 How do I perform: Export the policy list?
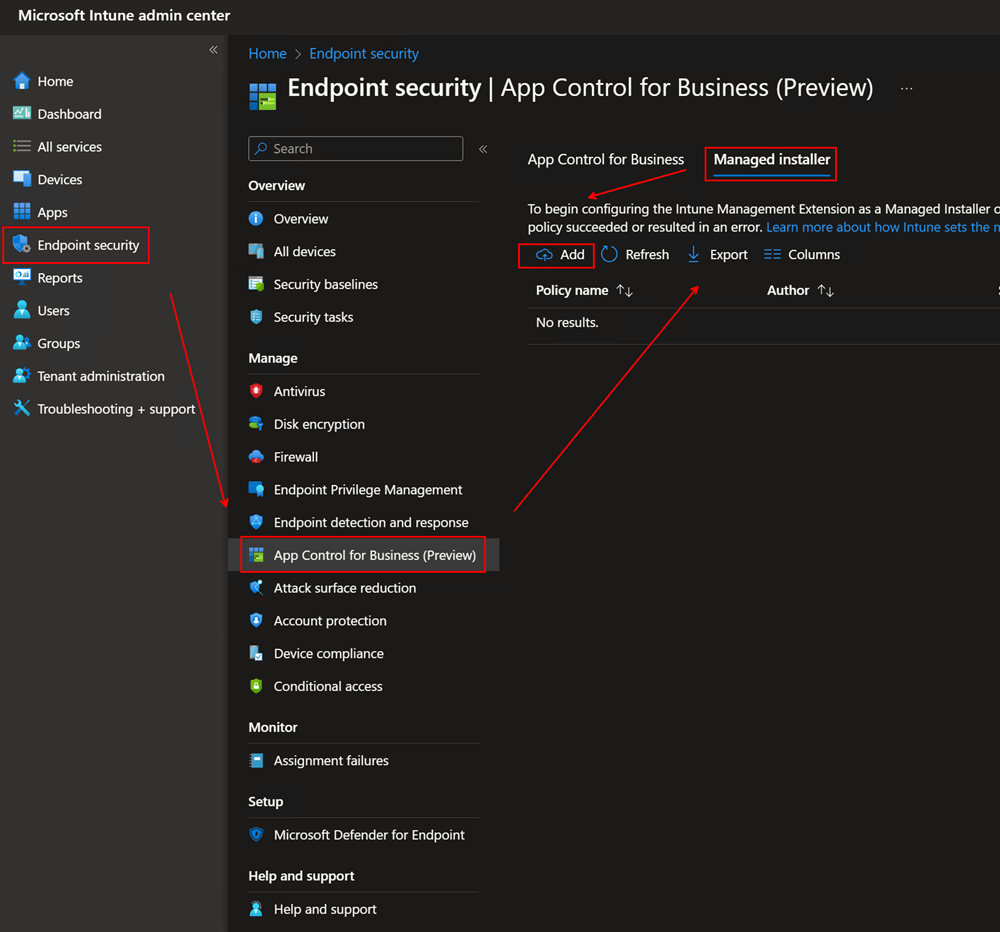717,255
